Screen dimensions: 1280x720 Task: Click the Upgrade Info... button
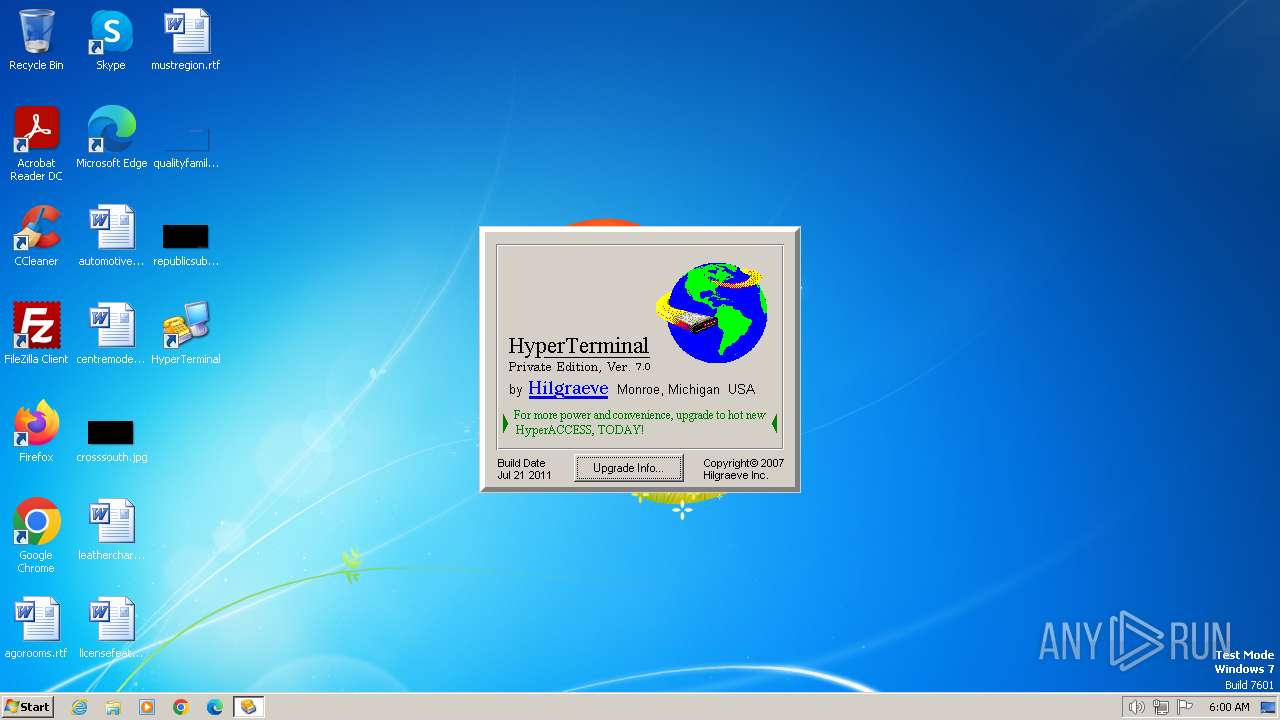(629, 468)
